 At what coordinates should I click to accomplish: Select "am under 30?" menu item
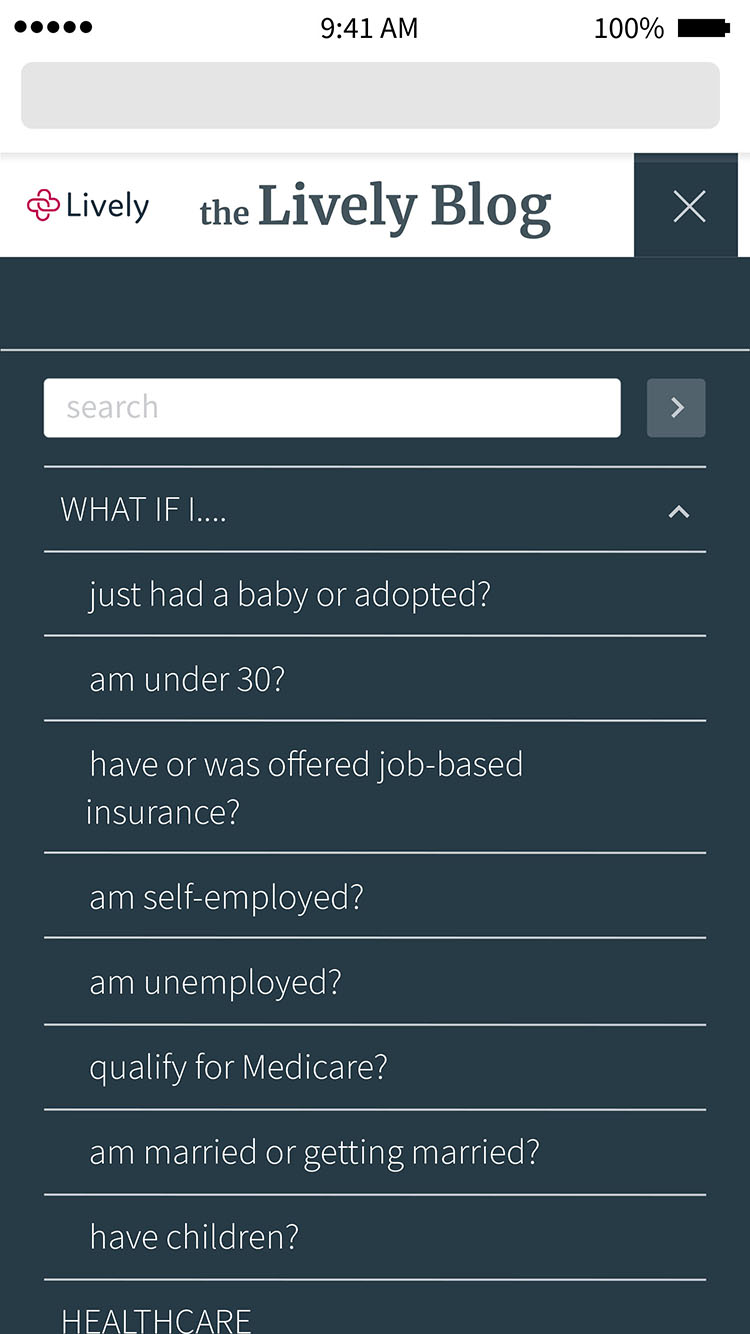[x=187, y=680]
